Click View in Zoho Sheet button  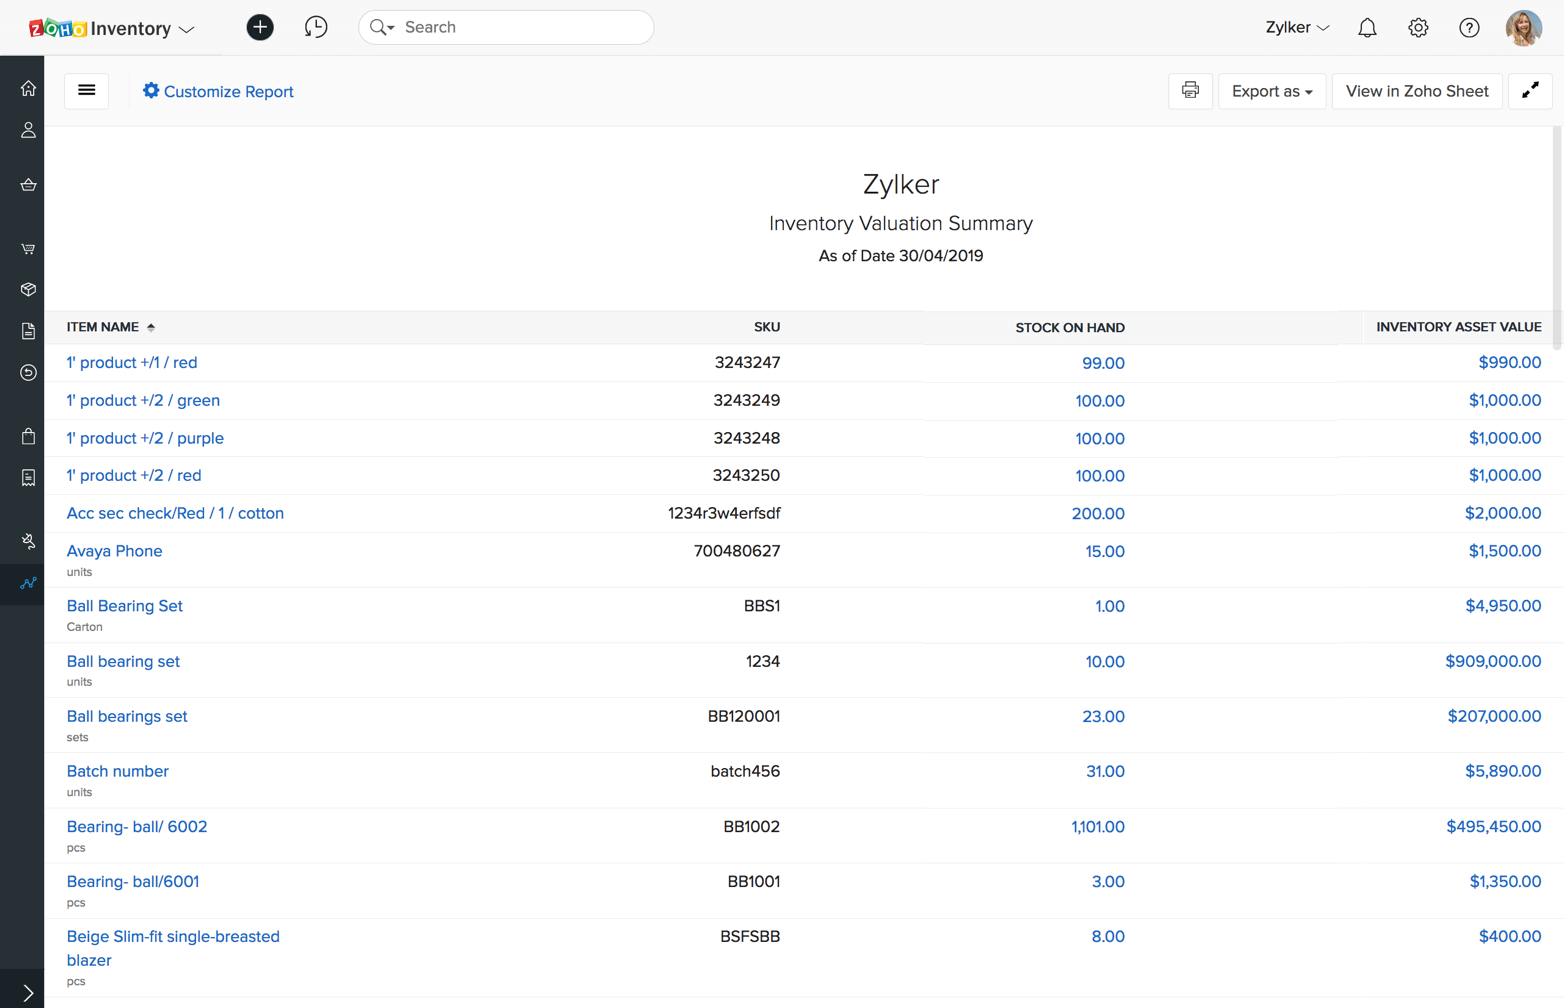click(1417, 91)
